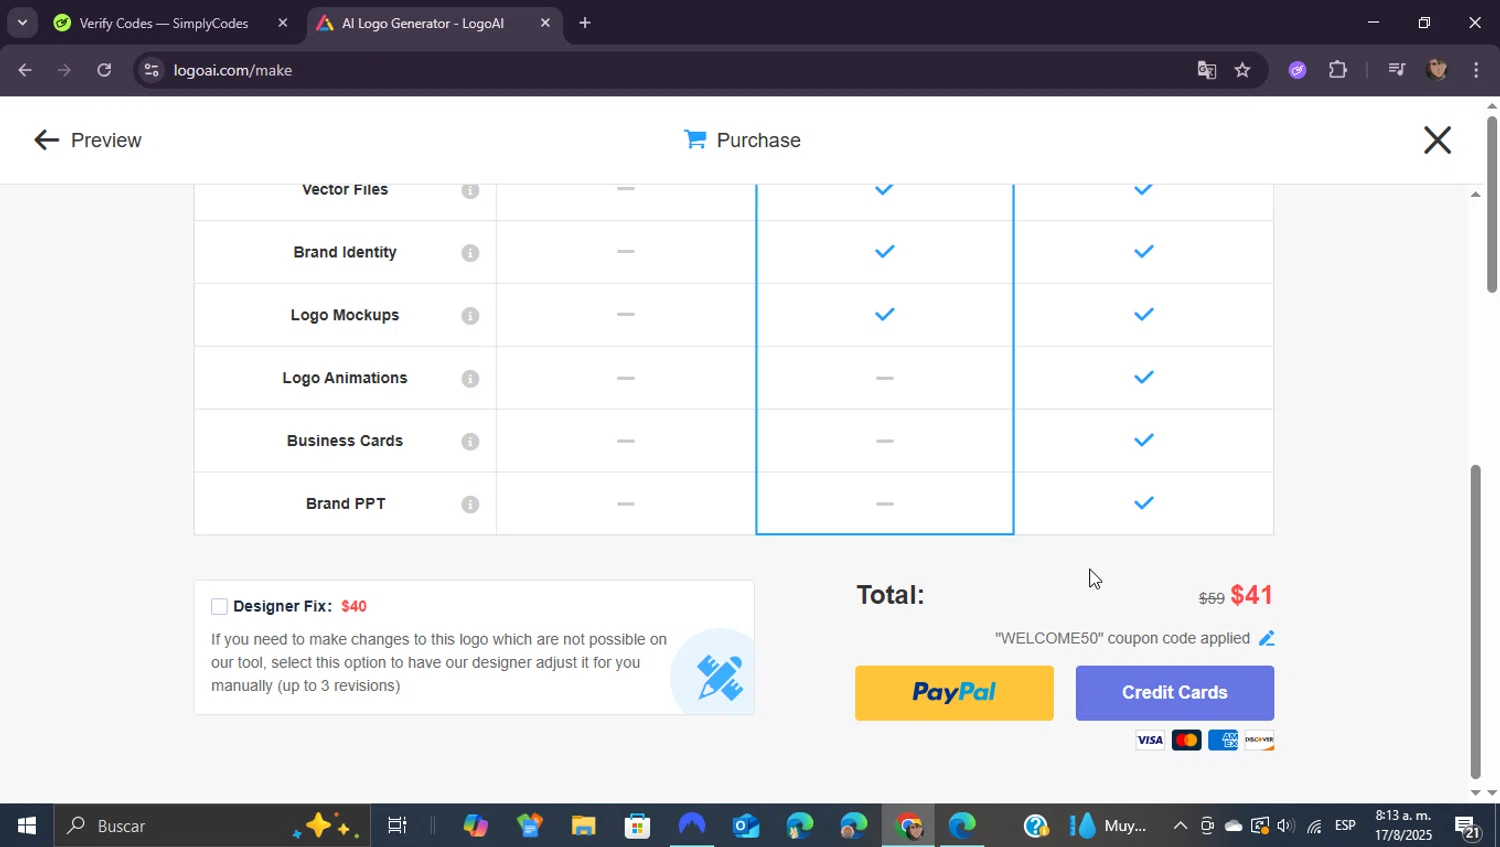Open the notification center icon
The image size is (1500, 847).
[x=1467, y=826]
